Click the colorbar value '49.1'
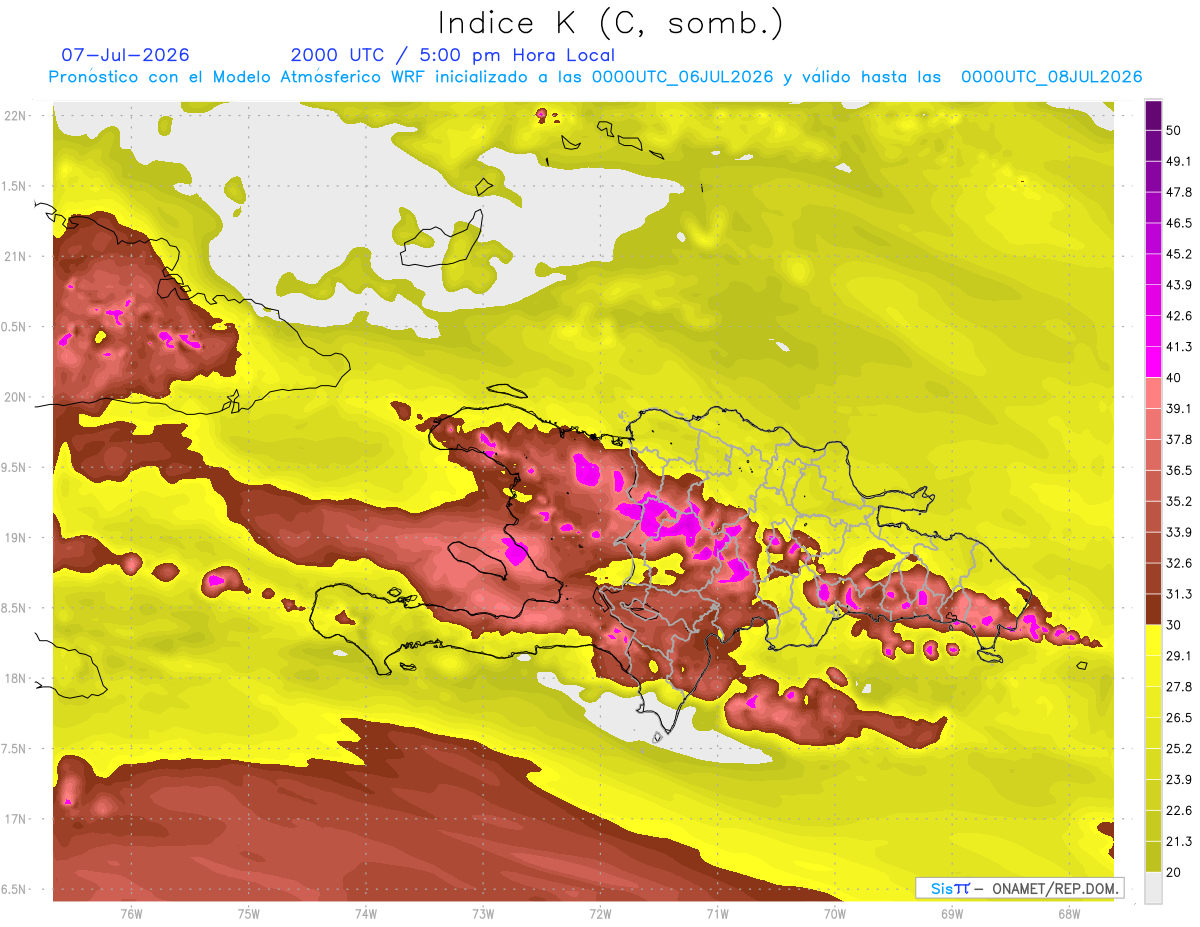Image resolution: width=1200 pixels, height=927 pixels. (1179, 162)
